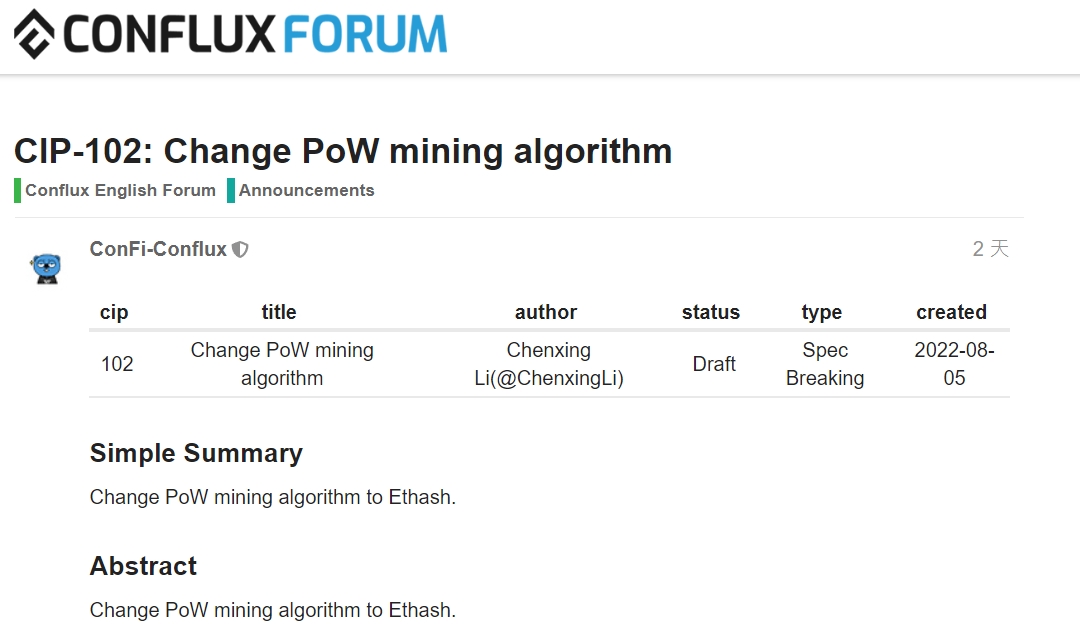Click the CONFLUX FORUM header text
Image resolution: width=1080 pixels, height=638 pixels.
[255, 34]
